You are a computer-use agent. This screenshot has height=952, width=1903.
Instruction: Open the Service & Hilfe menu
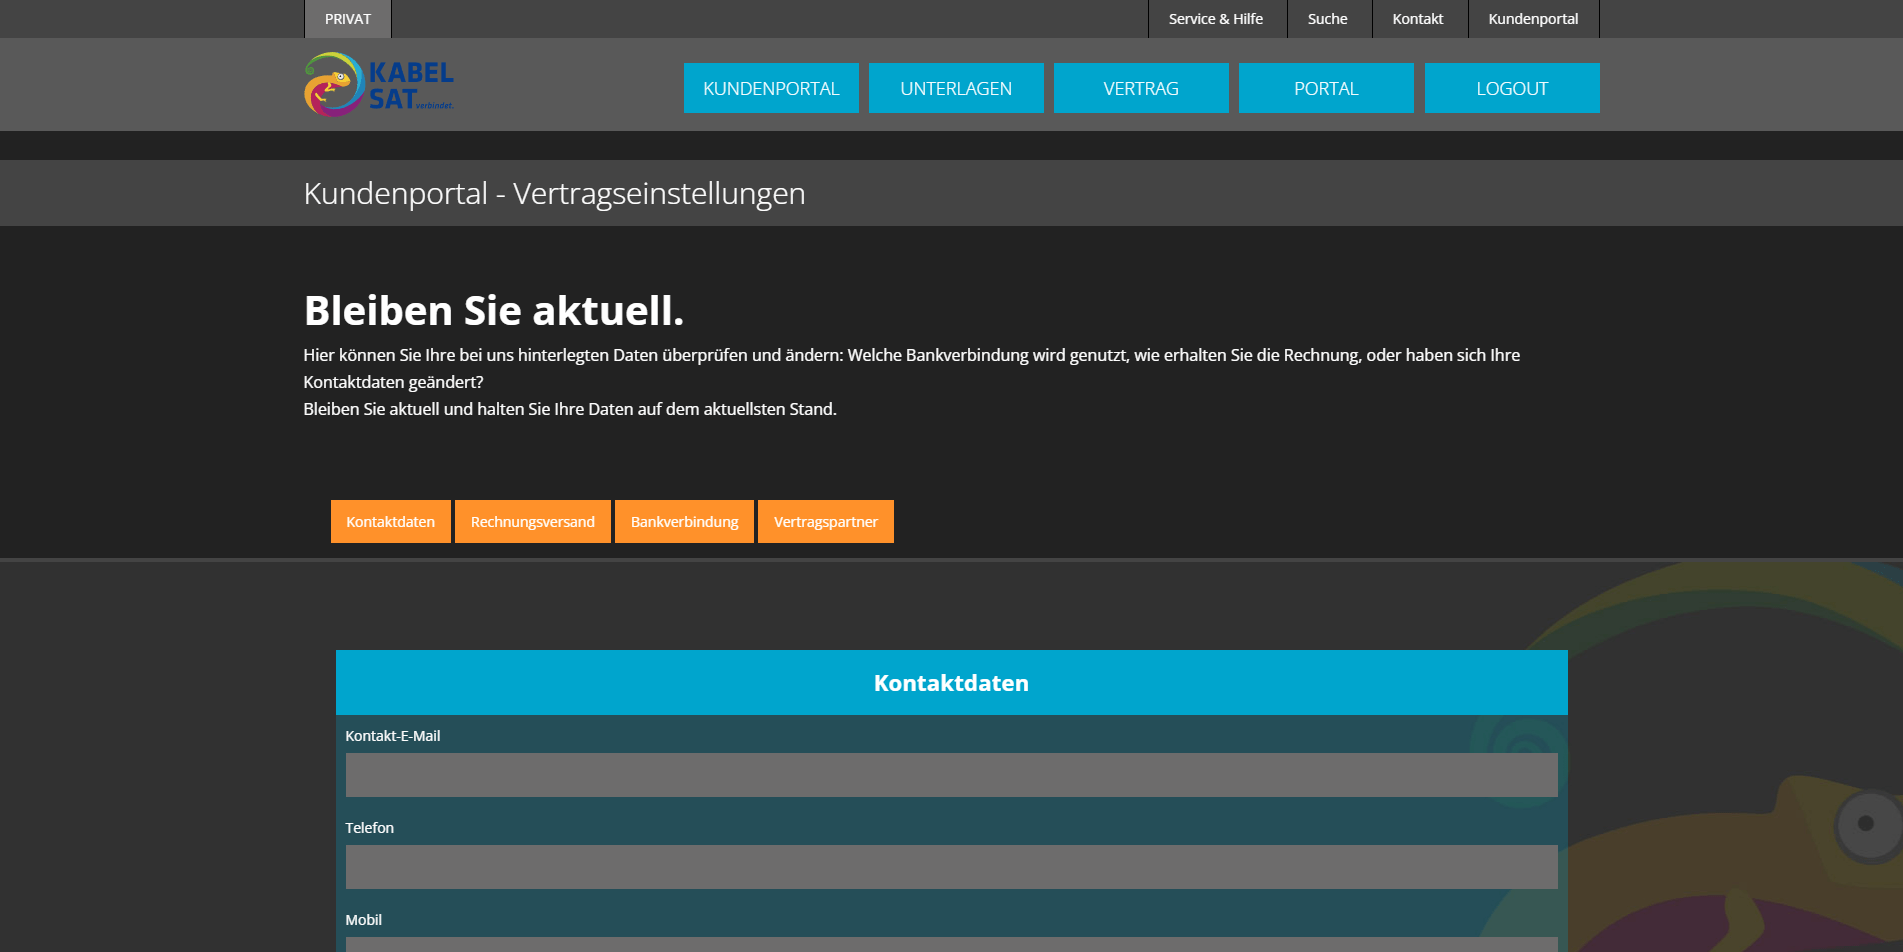[1217, 19]
